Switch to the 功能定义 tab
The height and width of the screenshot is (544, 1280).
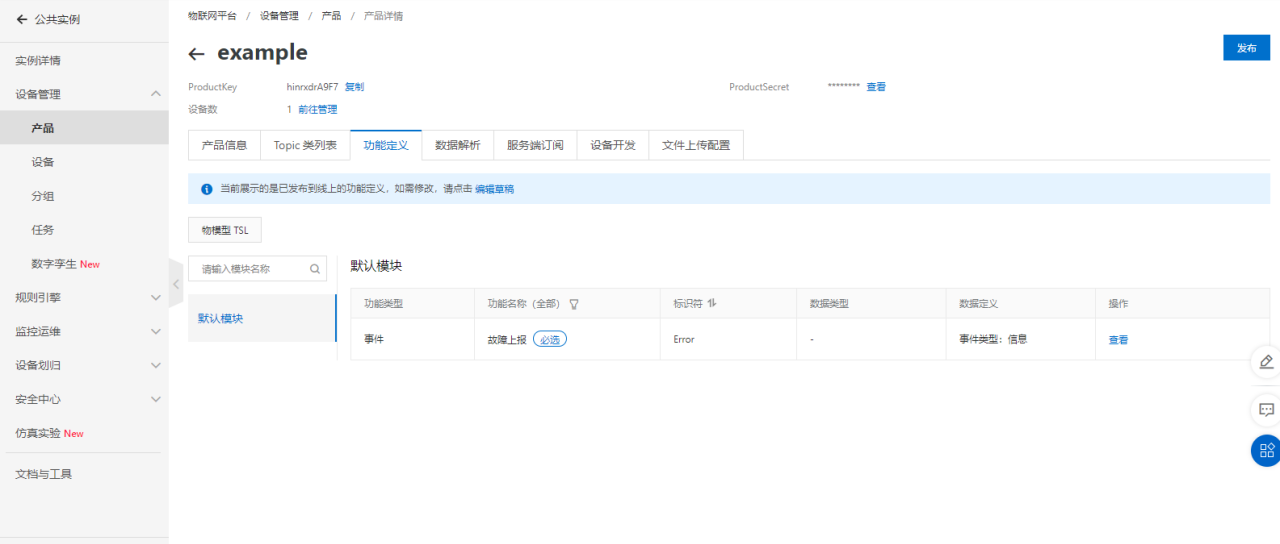[386, 145]
